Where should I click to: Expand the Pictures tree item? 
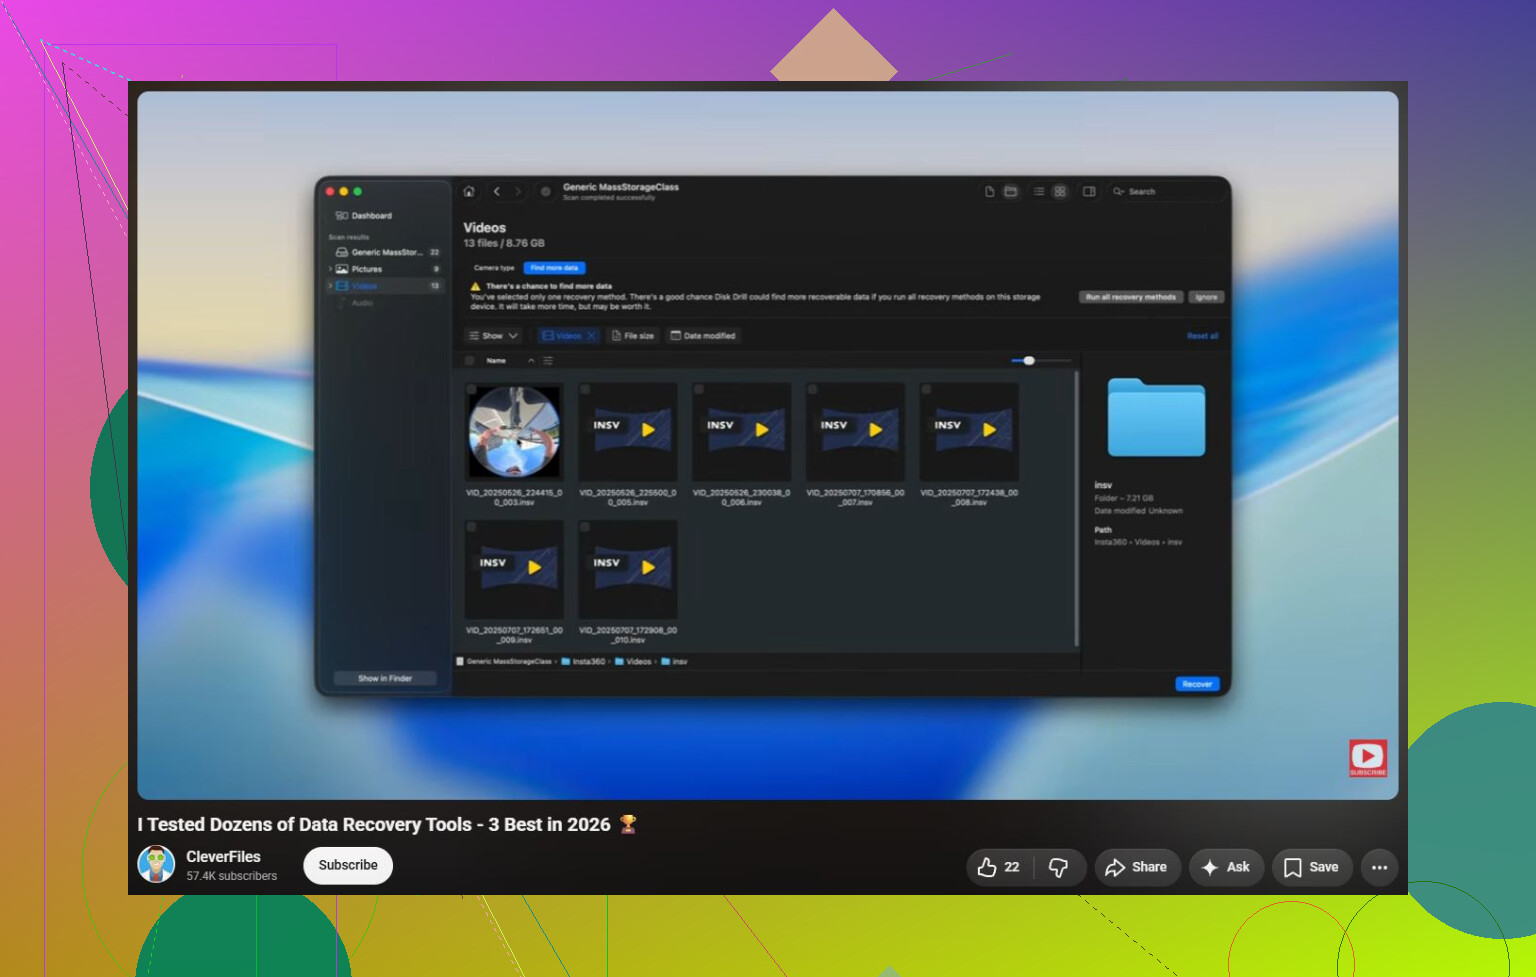(x=330, y=269)
